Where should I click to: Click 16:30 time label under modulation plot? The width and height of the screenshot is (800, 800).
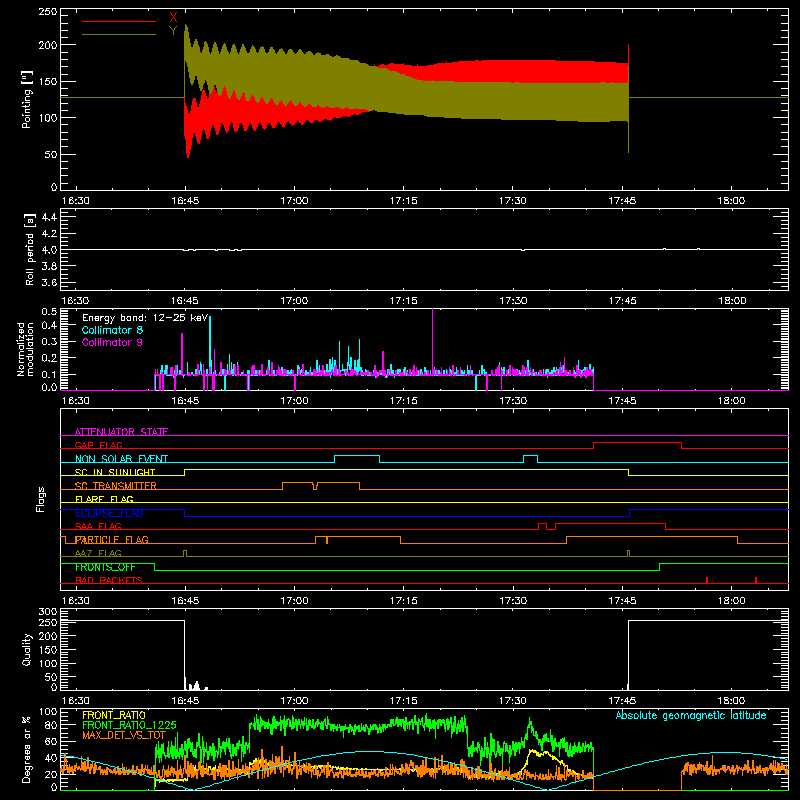coord(76,401)
